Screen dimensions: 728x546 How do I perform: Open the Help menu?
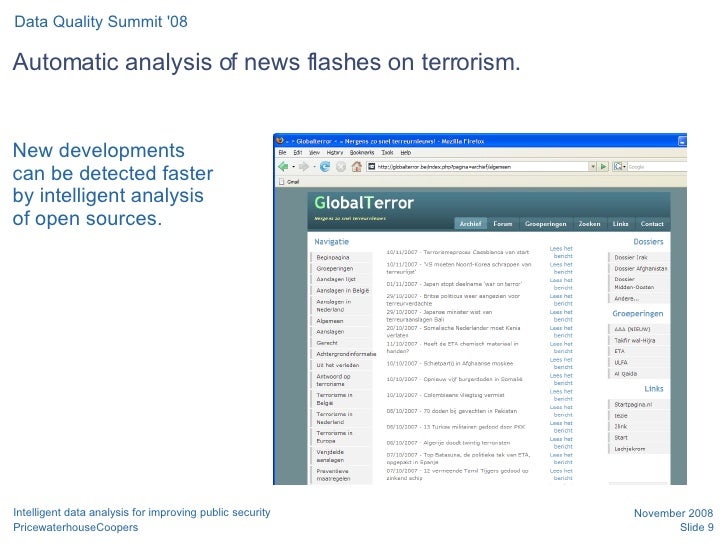tap(405, 153)
